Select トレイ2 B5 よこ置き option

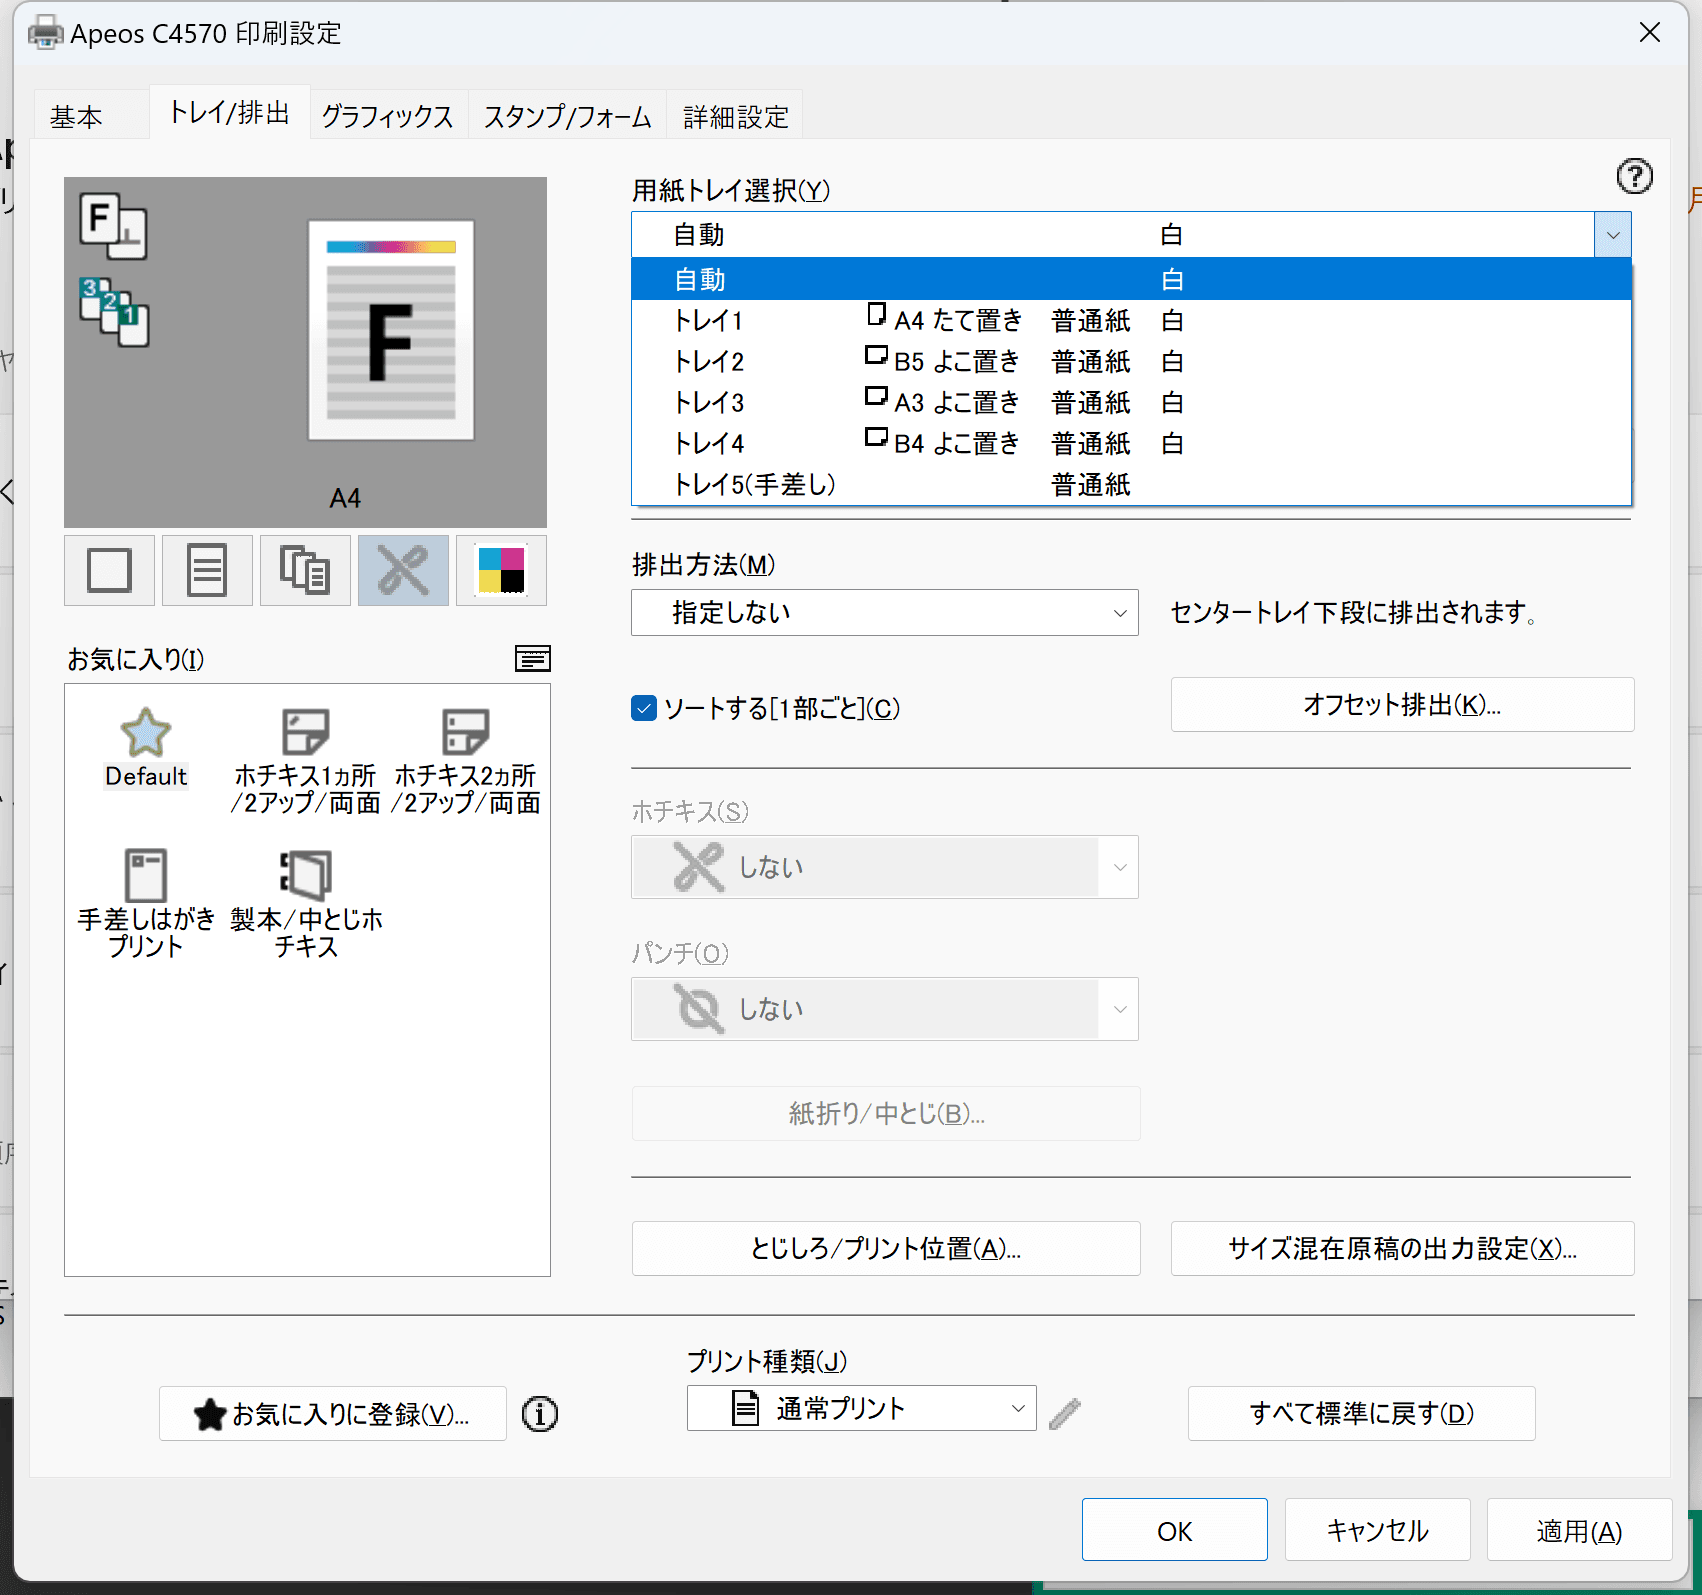click(1131, 361)
